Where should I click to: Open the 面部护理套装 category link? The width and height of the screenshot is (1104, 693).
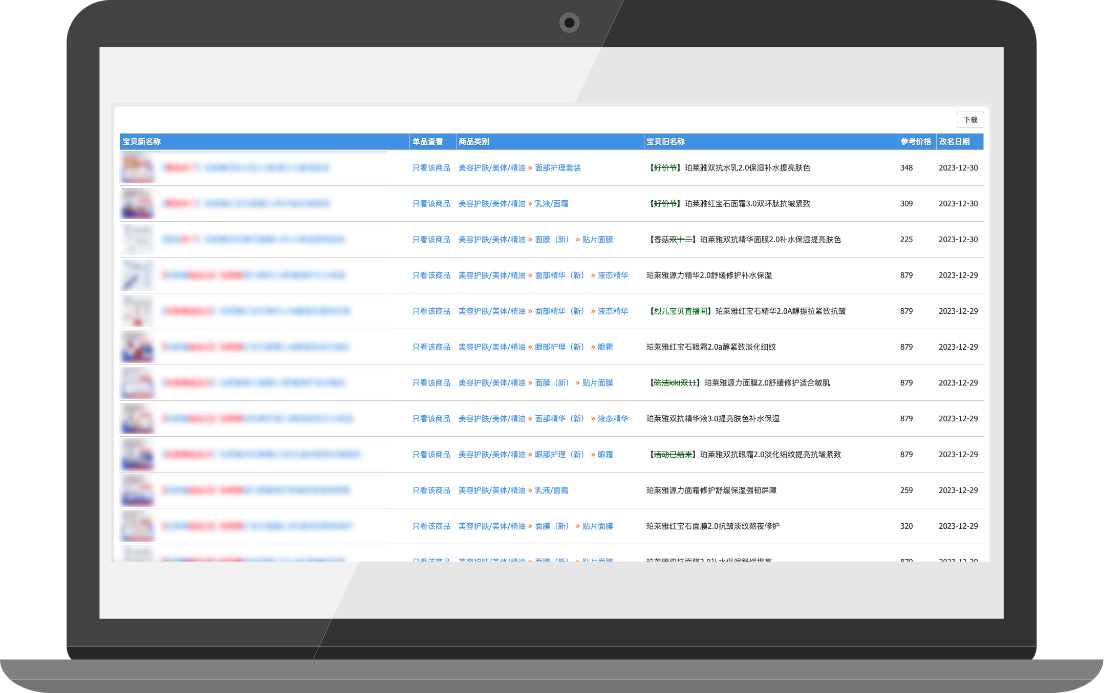(557, 168)
